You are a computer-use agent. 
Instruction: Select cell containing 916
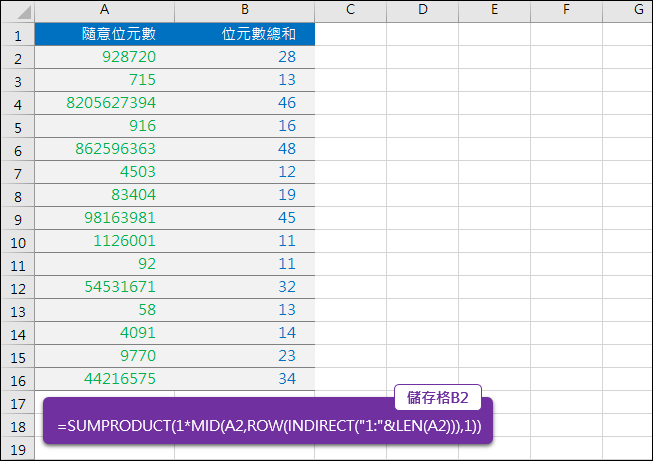tap(105, 126)
